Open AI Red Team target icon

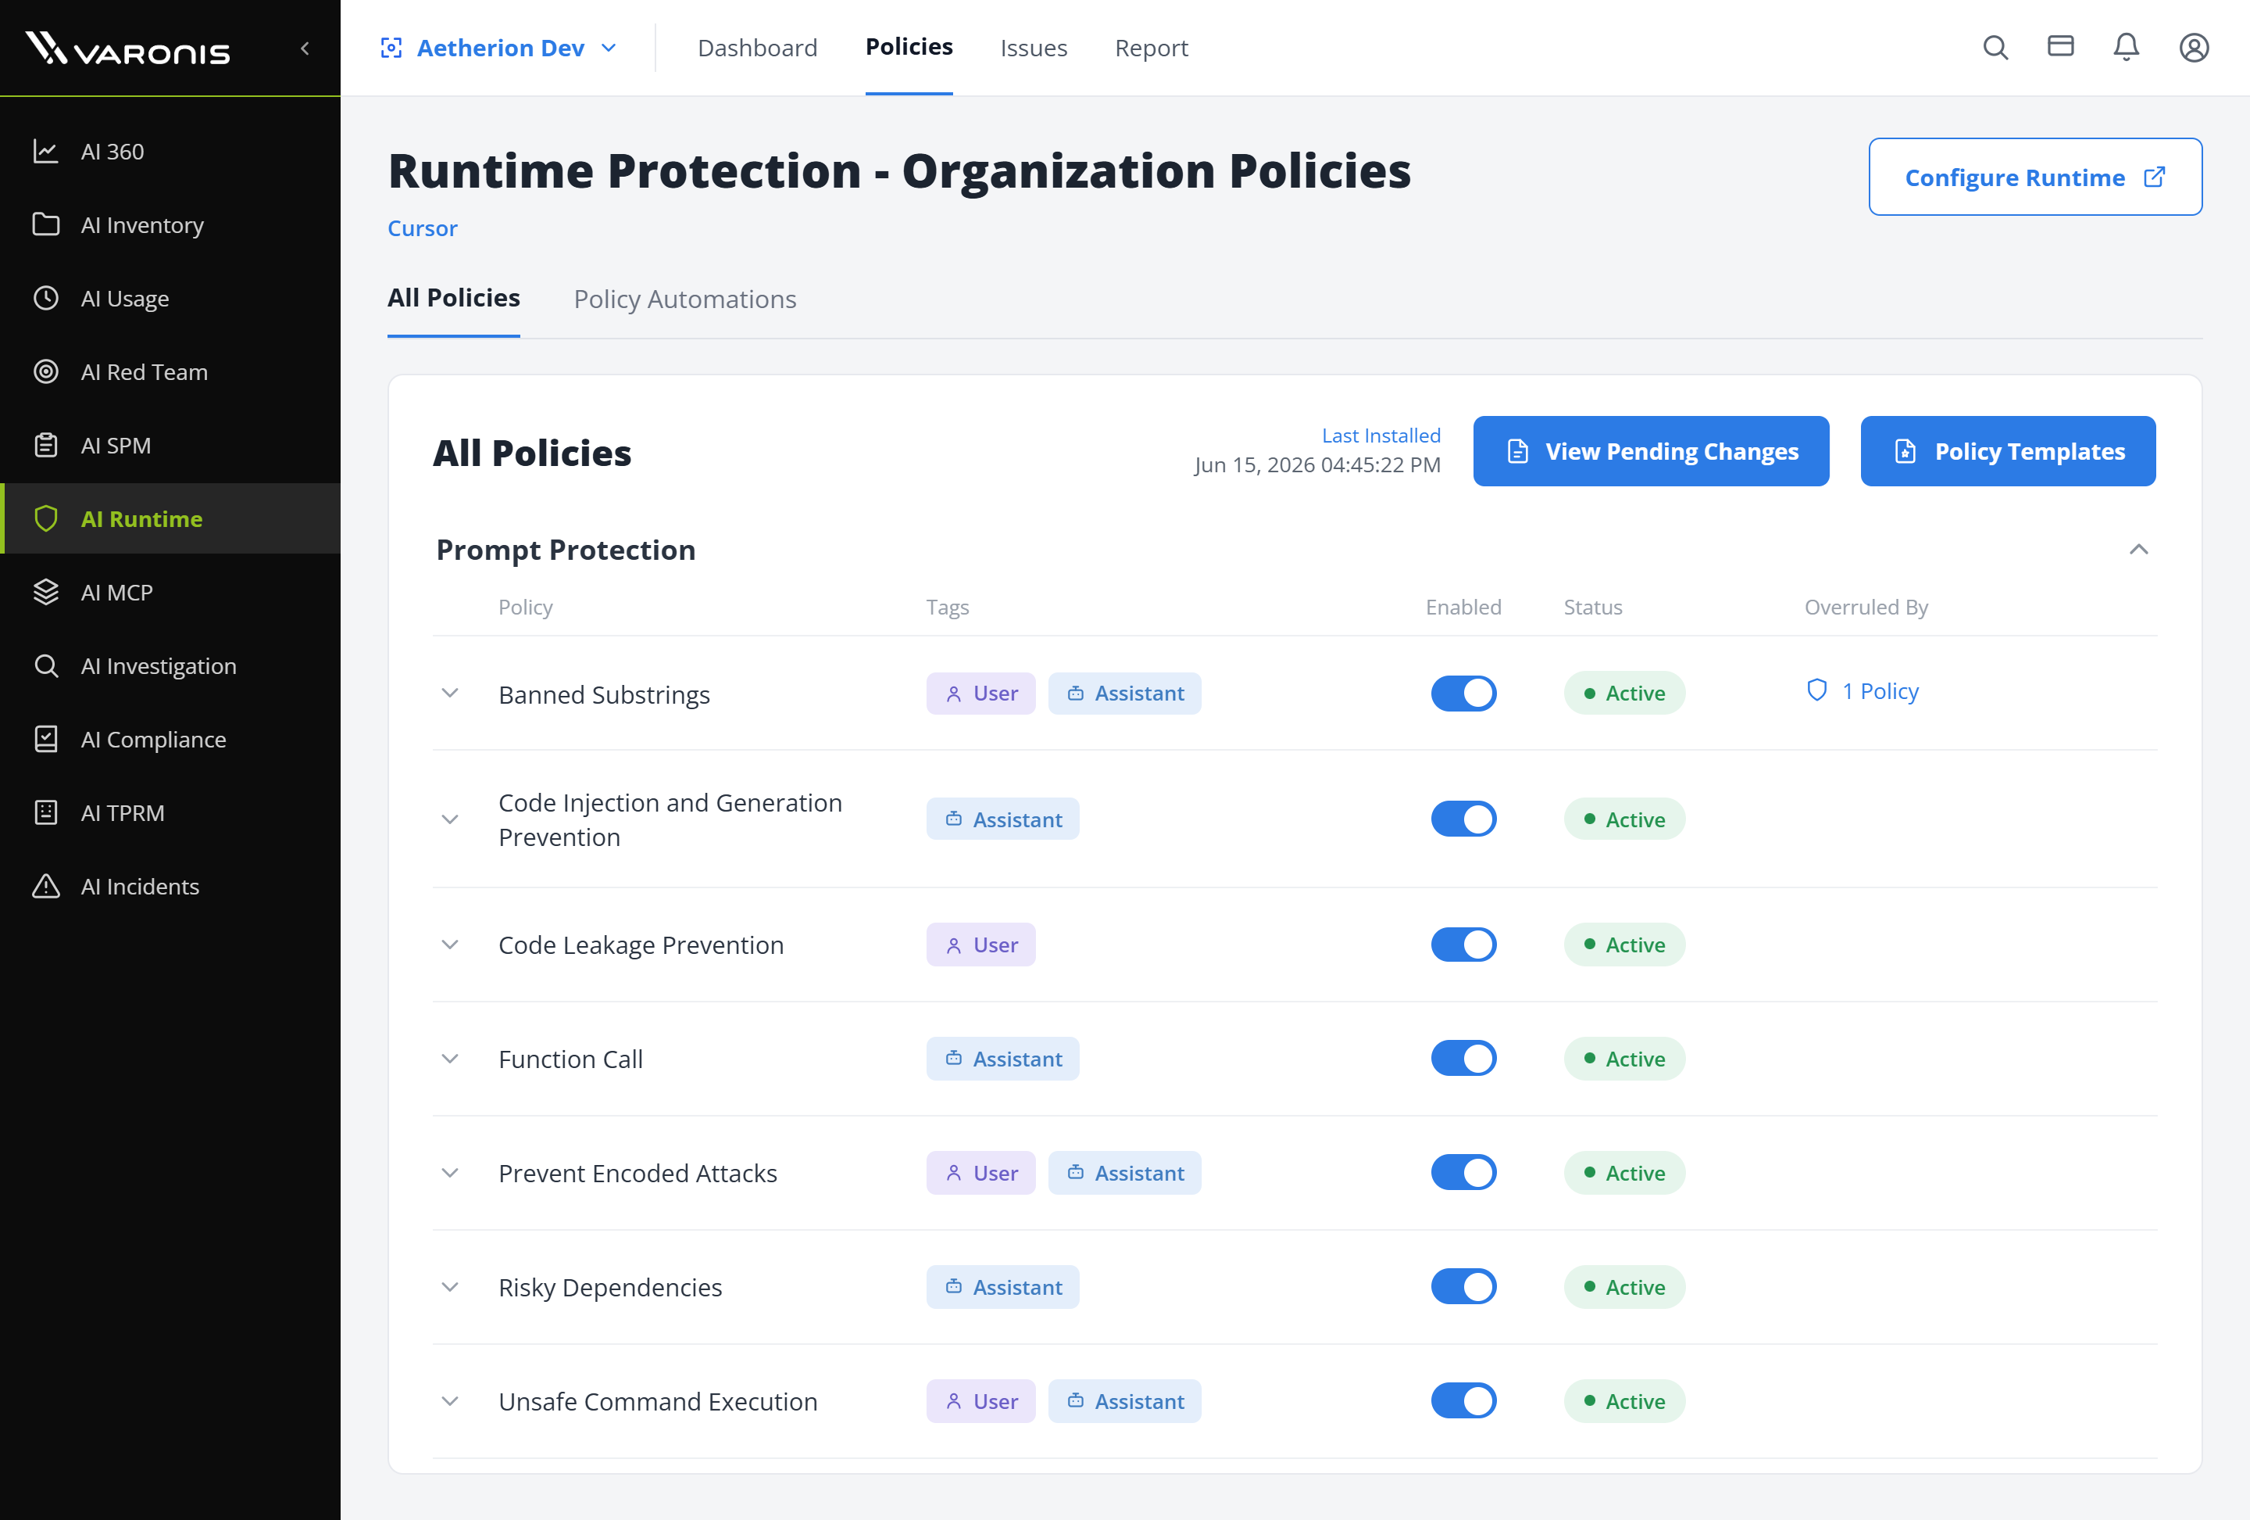click(46, 371)
